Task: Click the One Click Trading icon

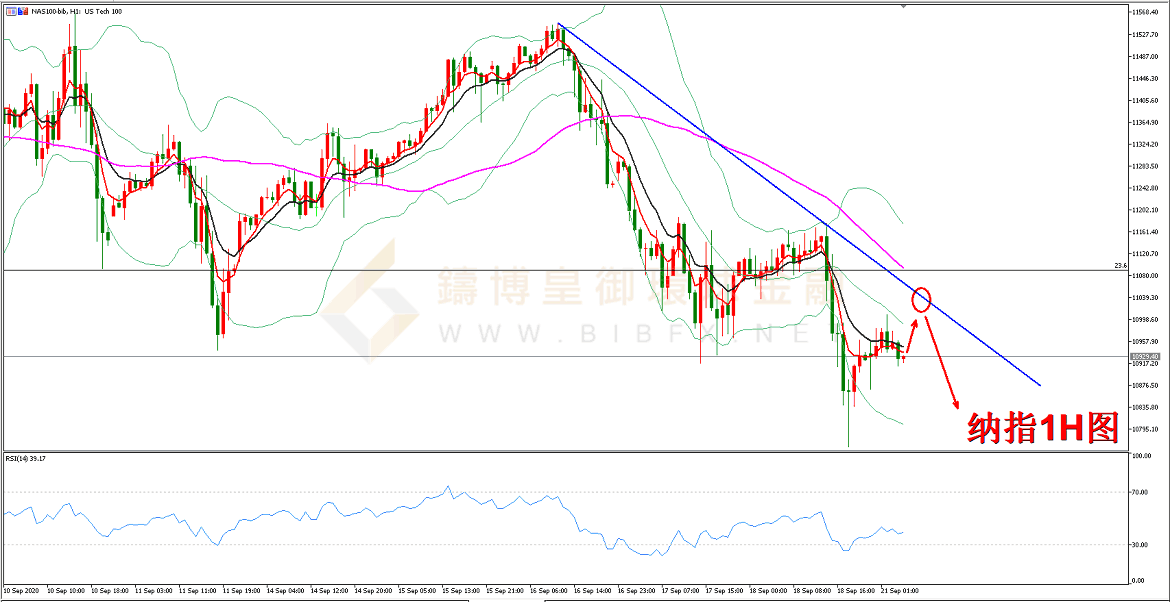Action: (9, 11)
